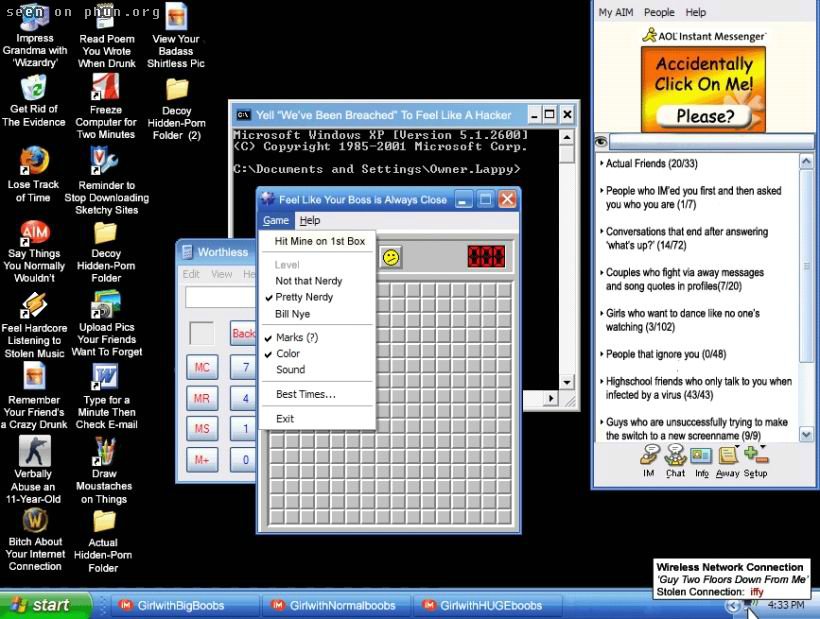This screenshot has height=619, width=820.
Task: Click the Minesweeper smiley face button
Action: pos(390,257)
